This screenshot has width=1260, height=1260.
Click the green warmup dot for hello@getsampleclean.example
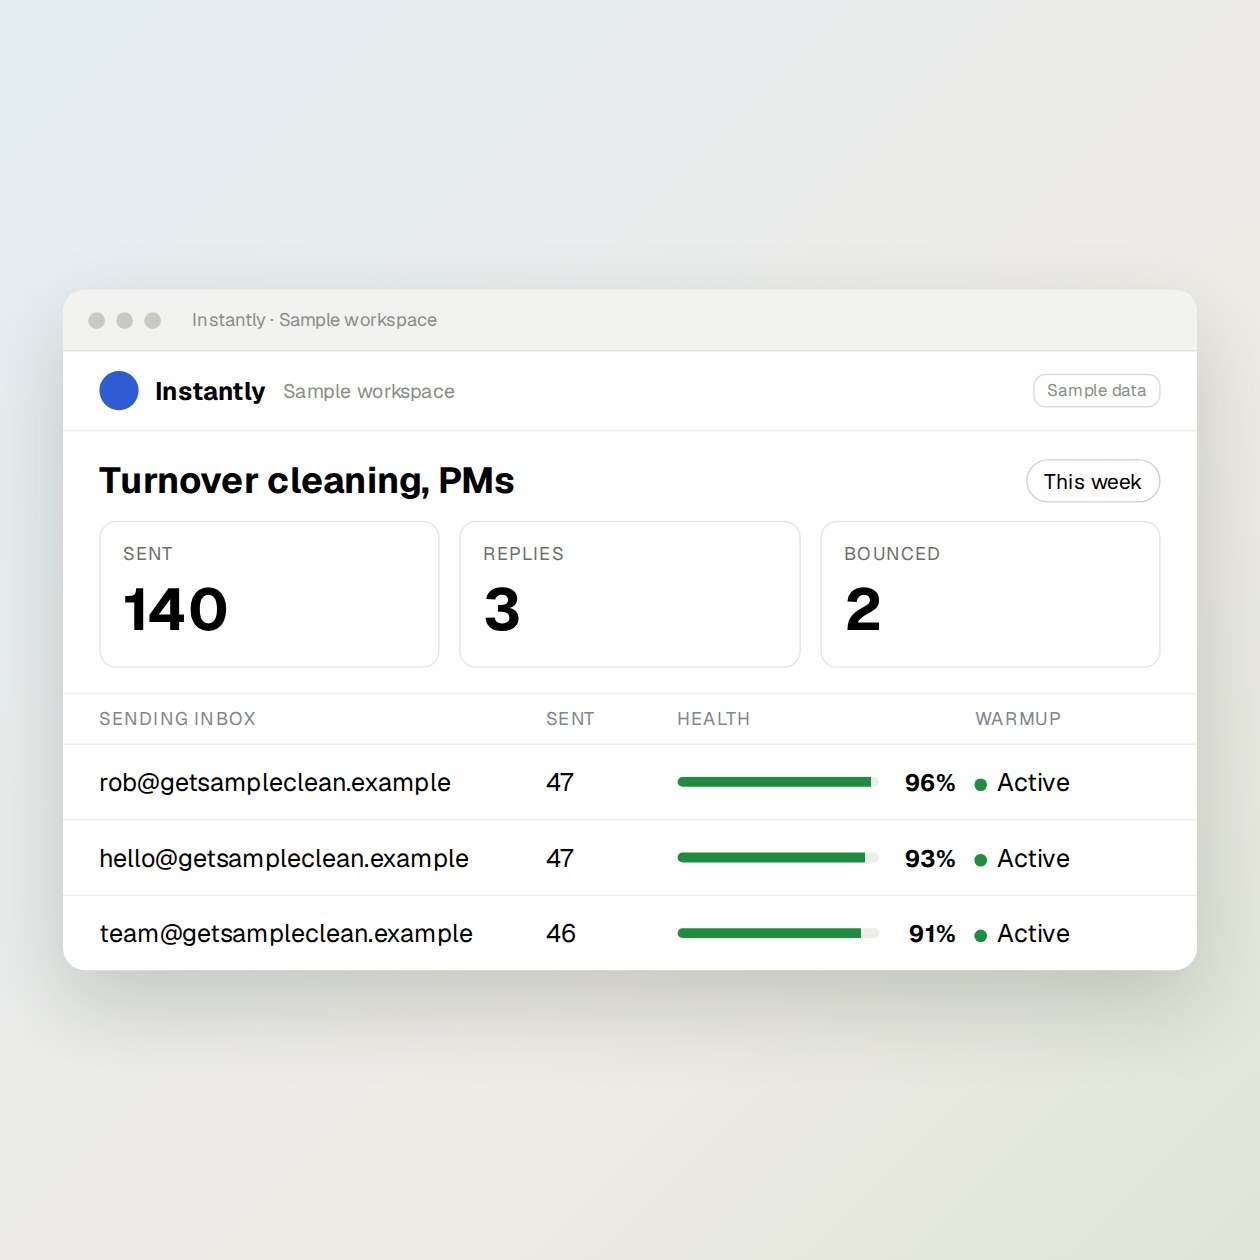pyautogui.click(x=981, y=860)
